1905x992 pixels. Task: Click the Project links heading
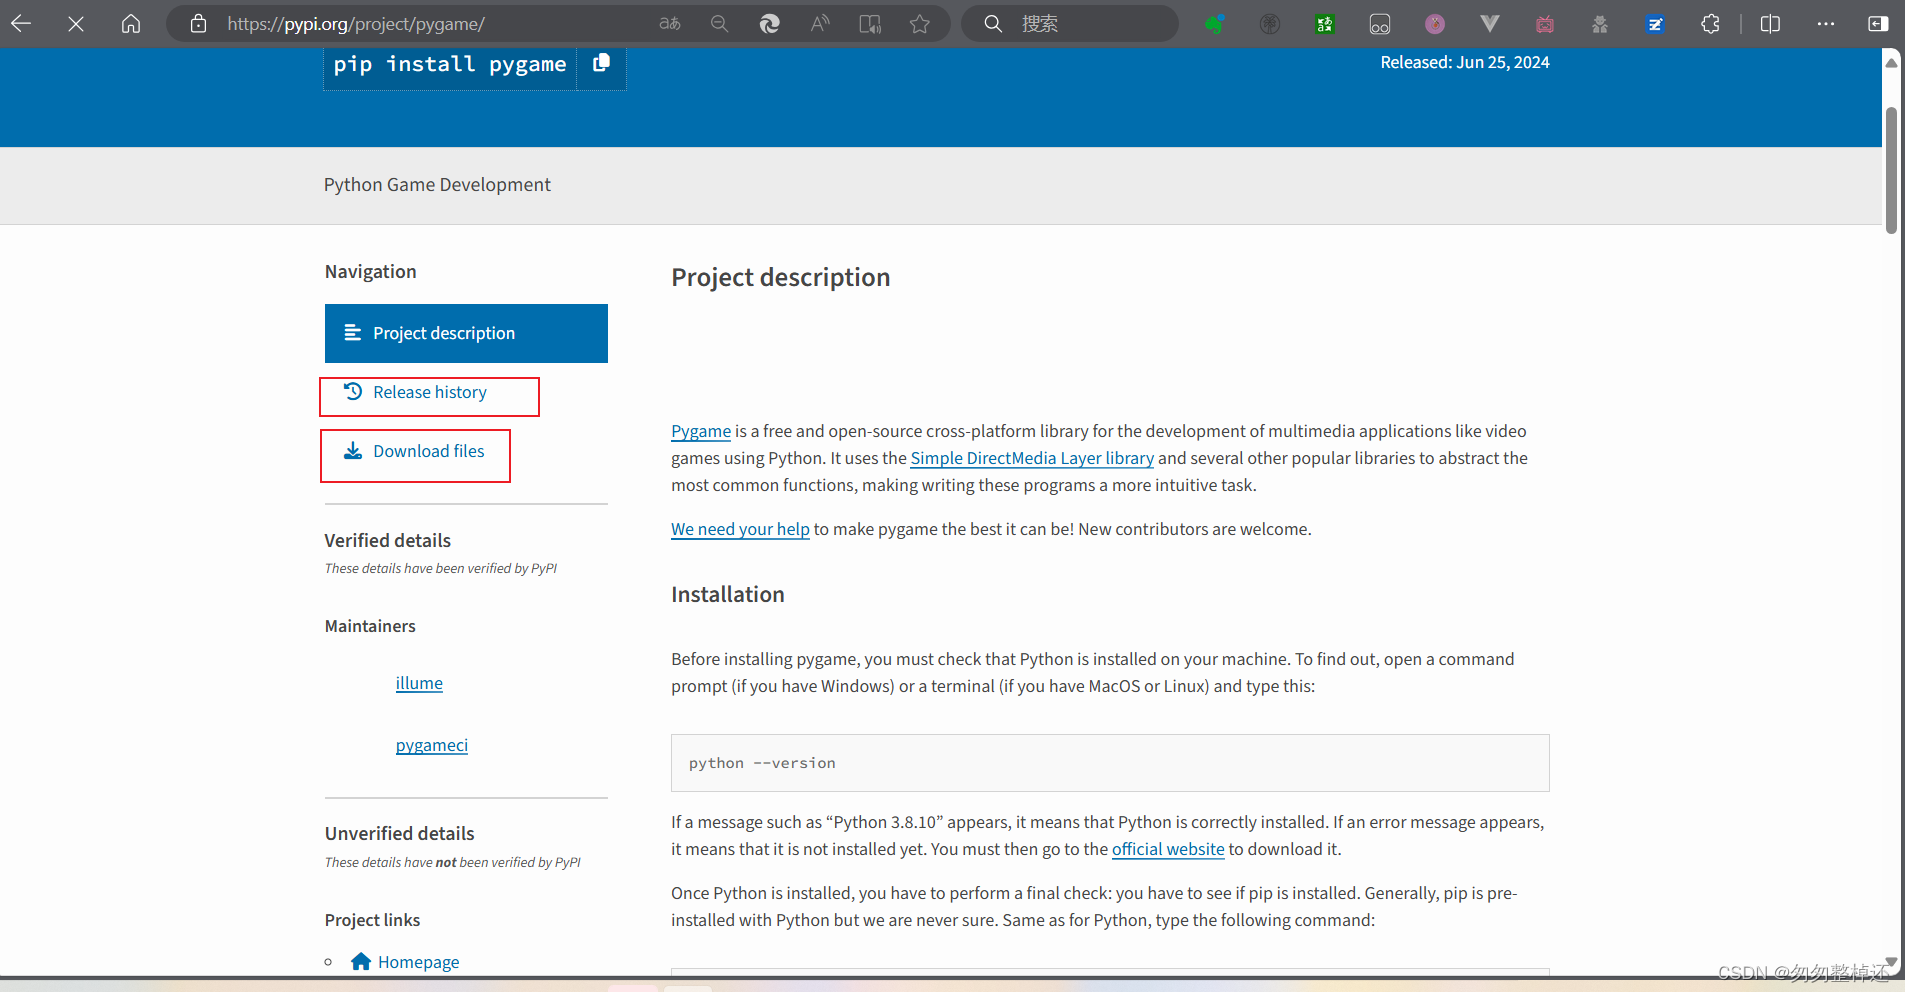[x=372, y=920]
